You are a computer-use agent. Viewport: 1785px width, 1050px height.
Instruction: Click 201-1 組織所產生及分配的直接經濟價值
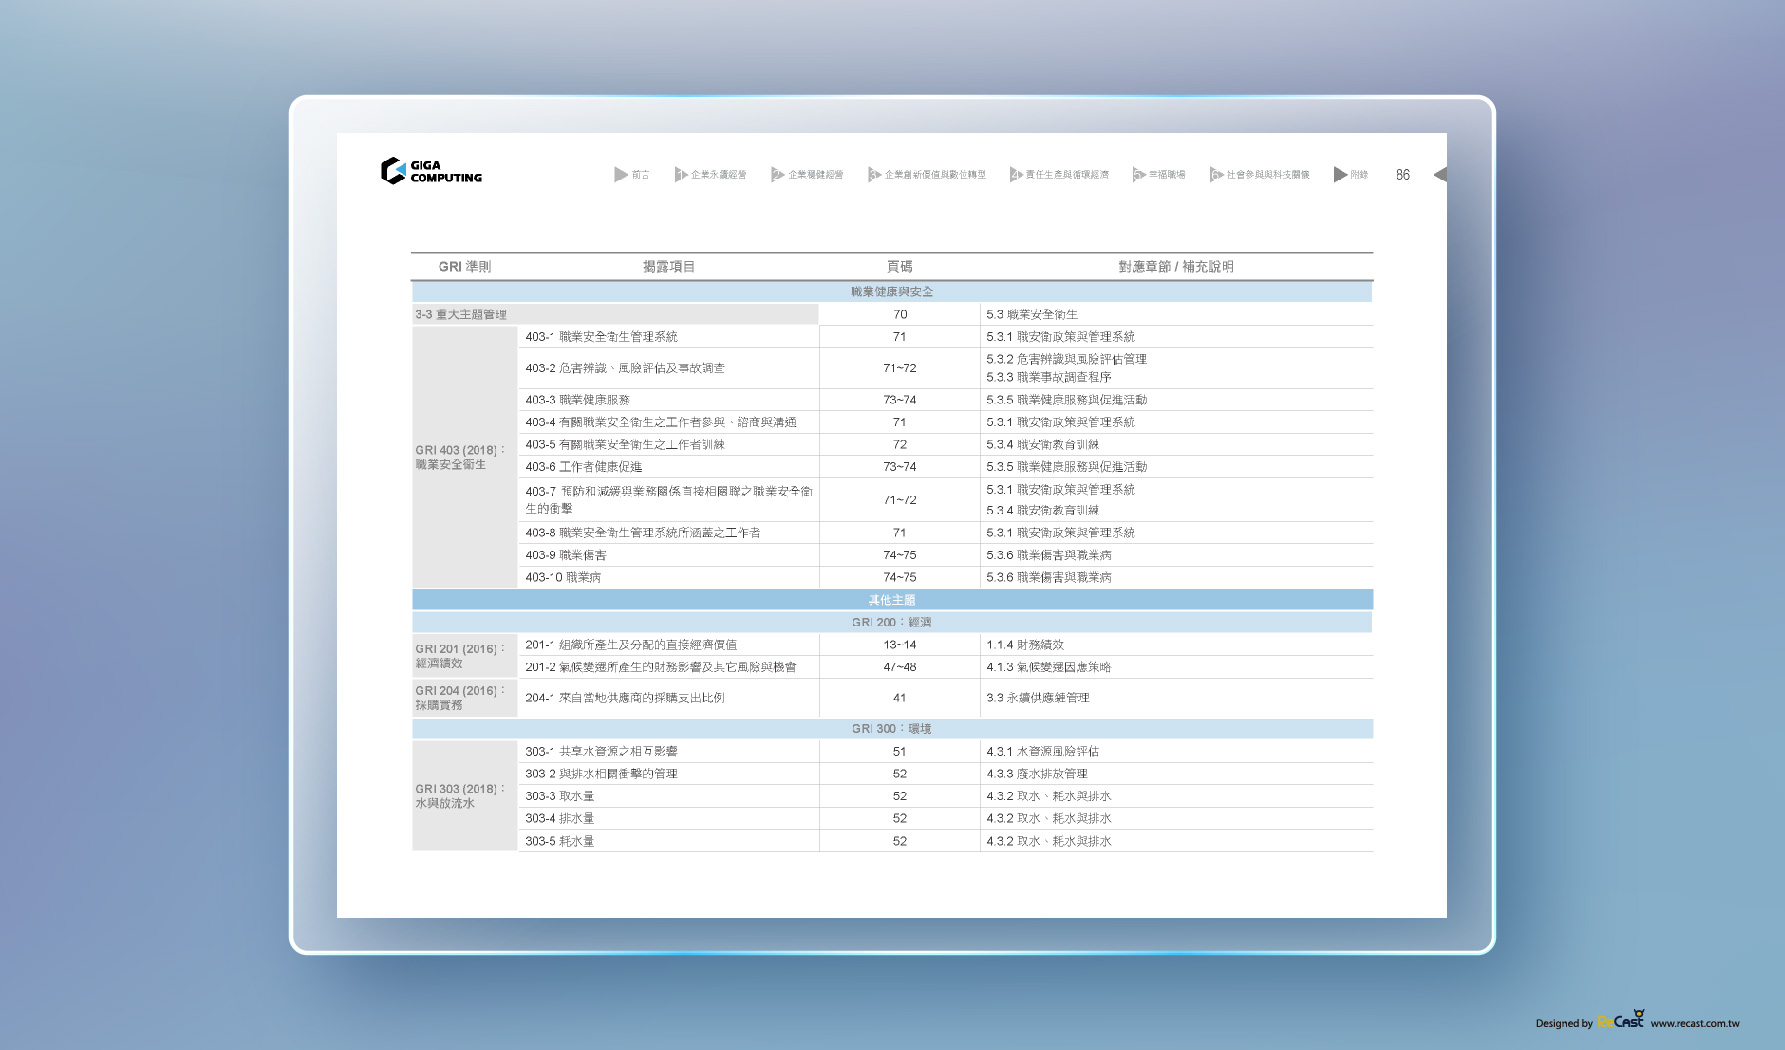point(631,644)
